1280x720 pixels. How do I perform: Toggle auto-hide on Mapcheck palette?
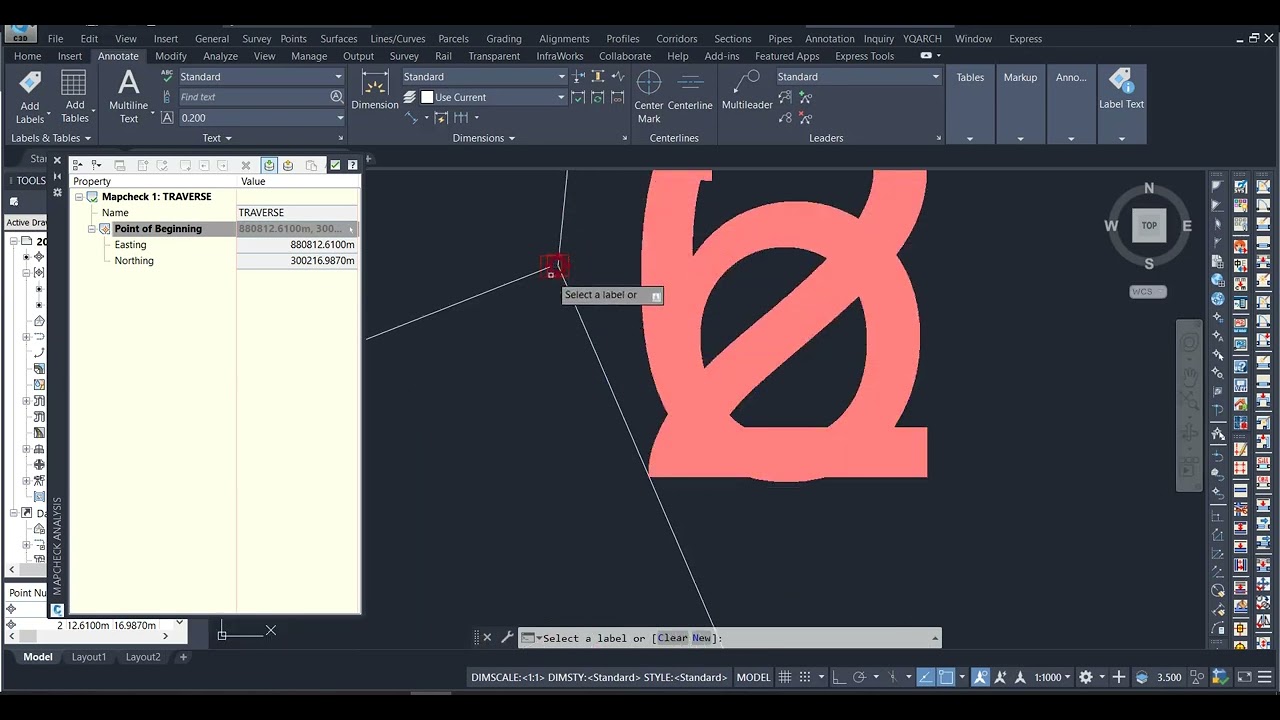(x=57, y=176)
